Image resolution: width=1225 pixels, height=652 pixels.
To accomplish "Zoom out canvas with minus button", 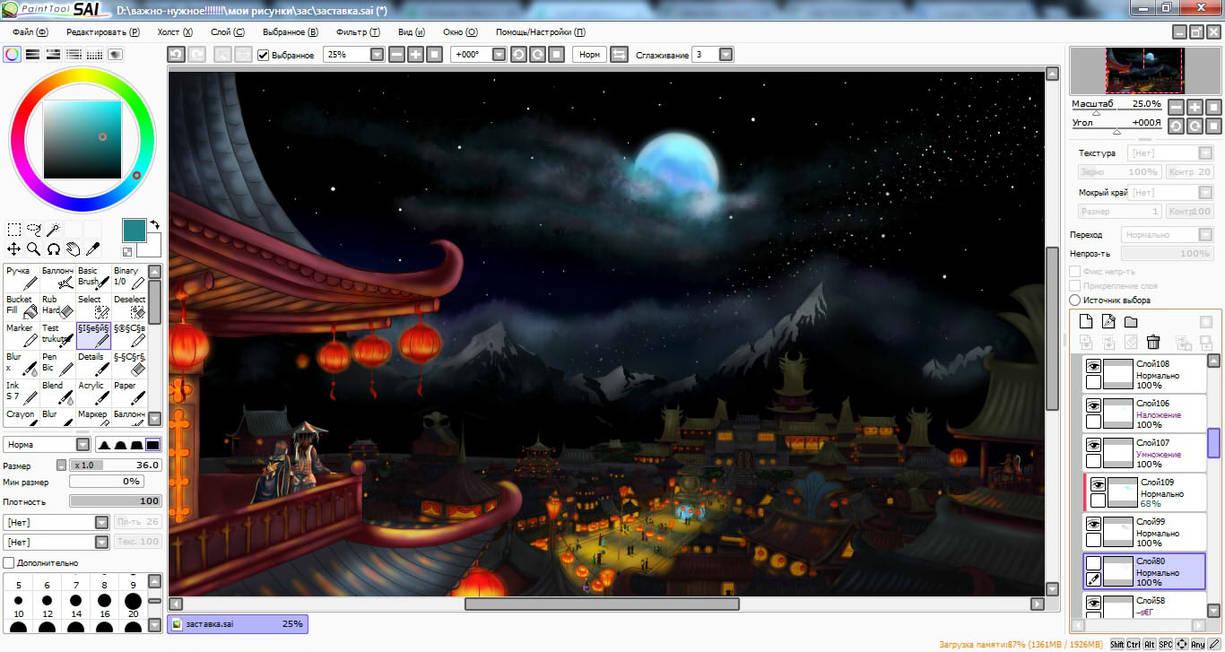I will coord(398,54).
